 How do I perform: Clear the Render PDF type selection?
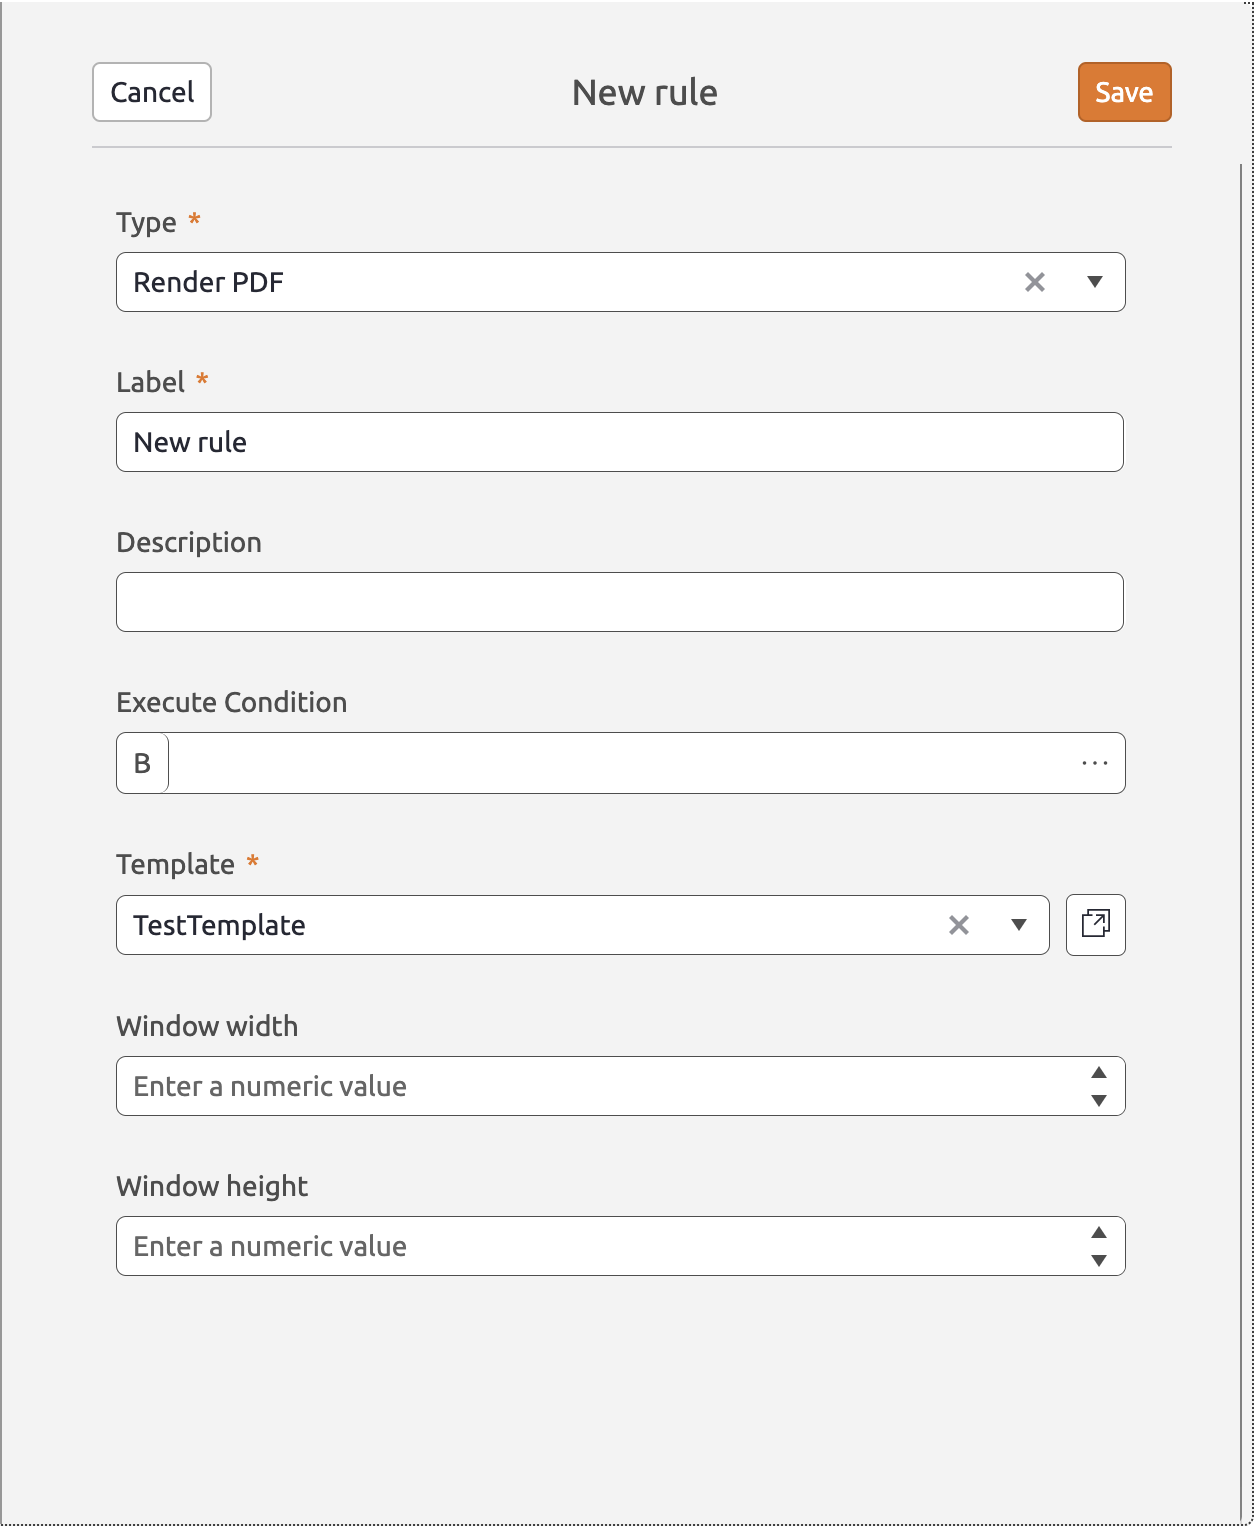coord(1034,282)
